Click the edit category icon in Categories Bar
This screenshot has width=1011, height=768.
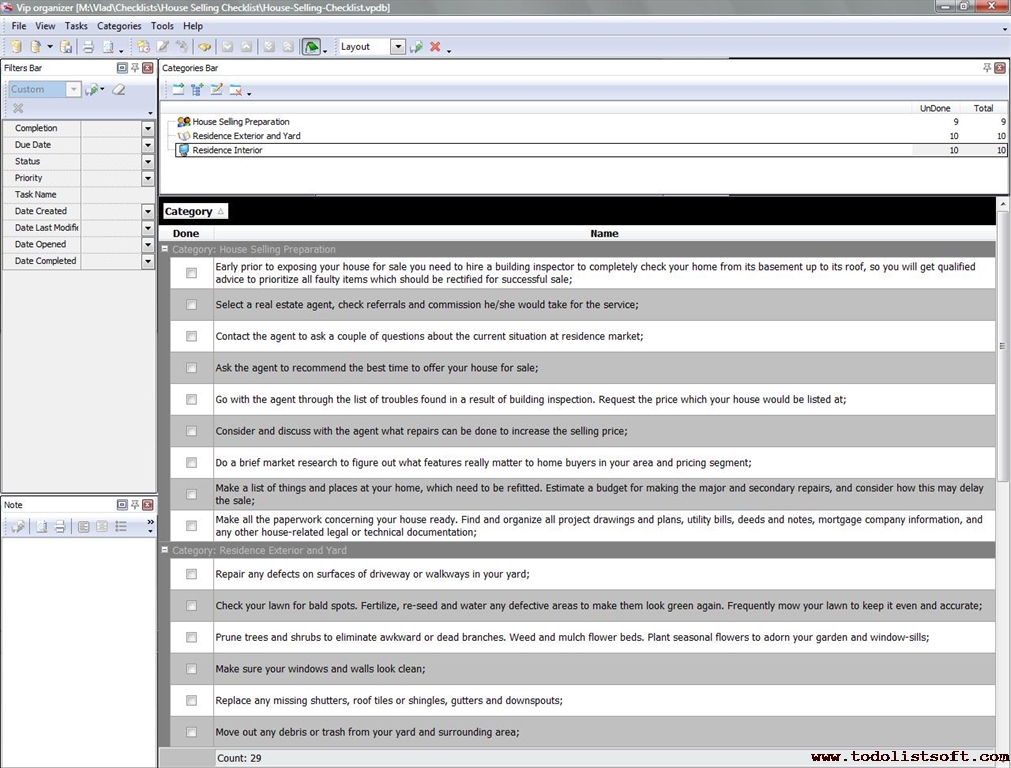[x=216, y=90]
